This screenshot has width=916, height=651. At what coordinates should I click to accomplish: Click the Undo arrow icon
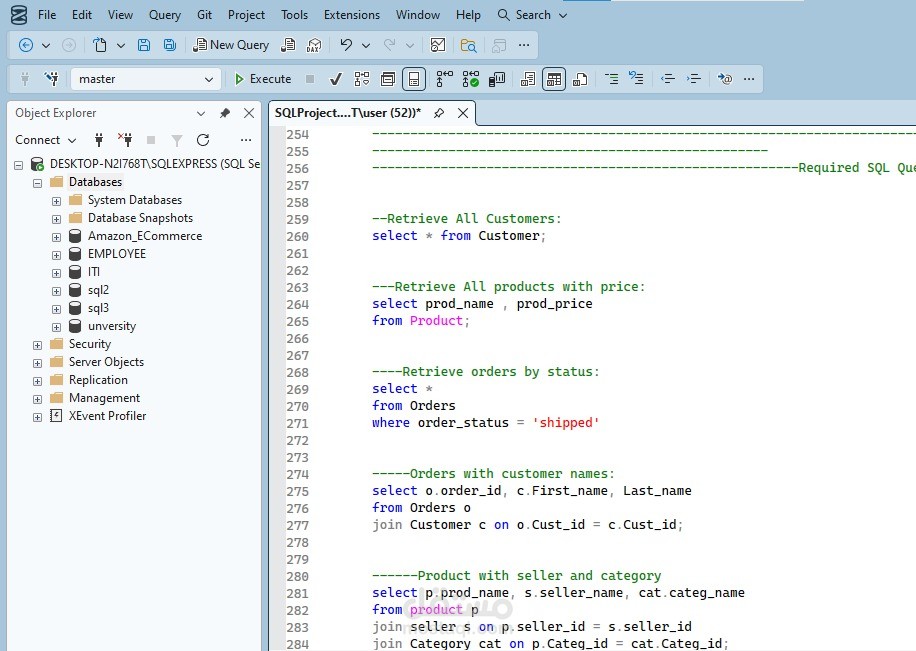point(346,45)
